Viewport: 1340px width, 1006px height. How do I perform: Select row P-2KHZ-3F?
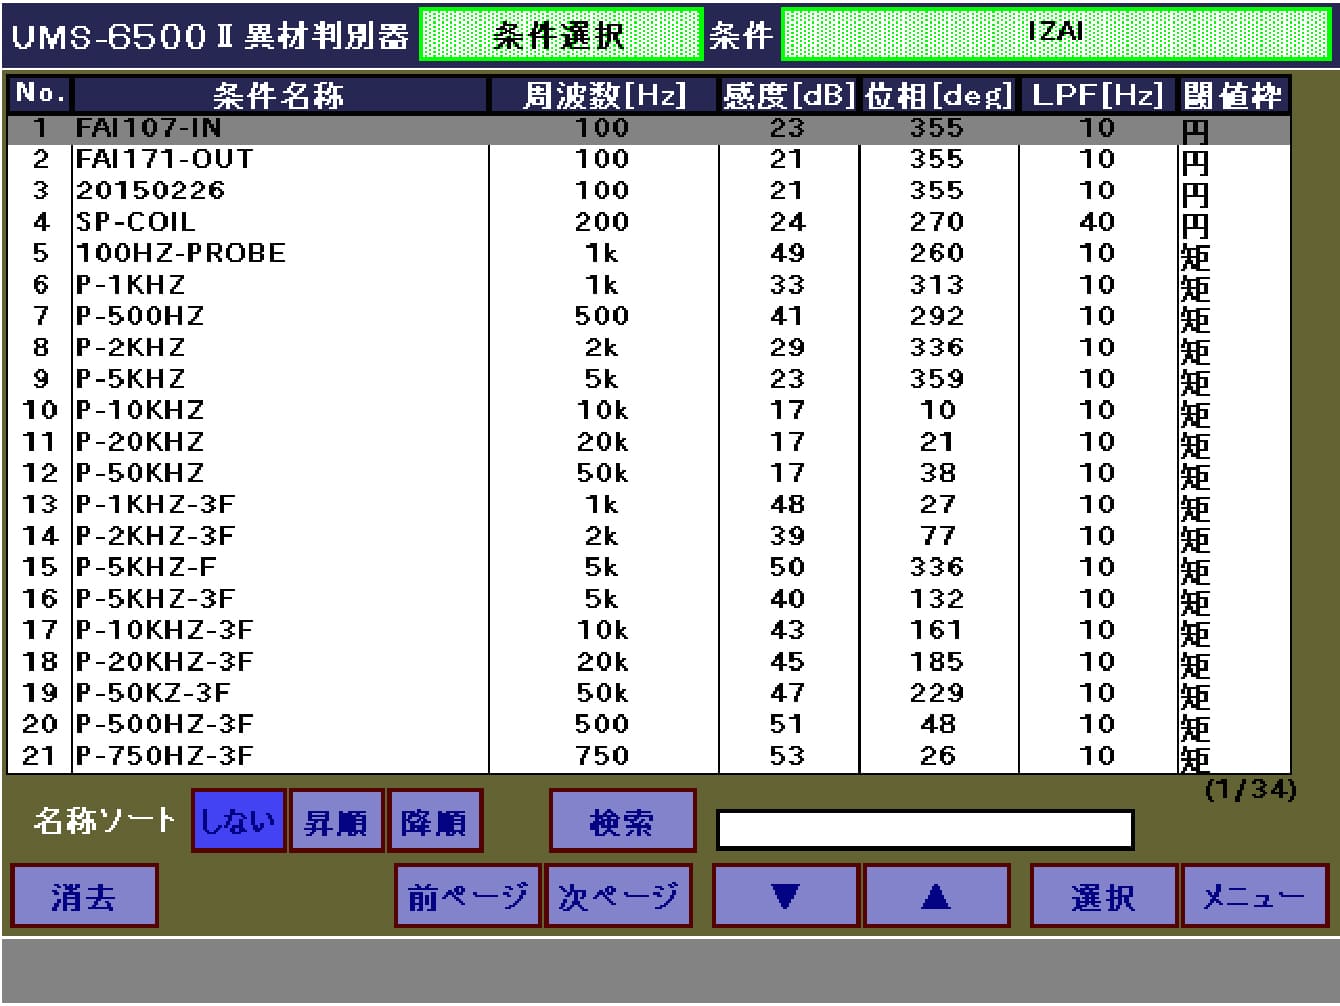[x=648, y=536]
